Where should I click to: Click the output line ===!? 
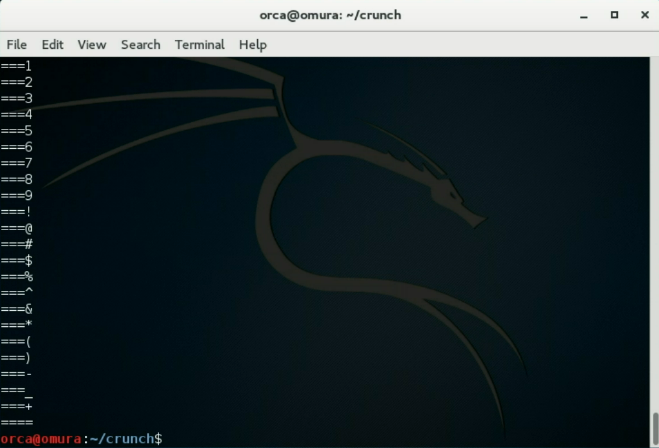[16, 212]
